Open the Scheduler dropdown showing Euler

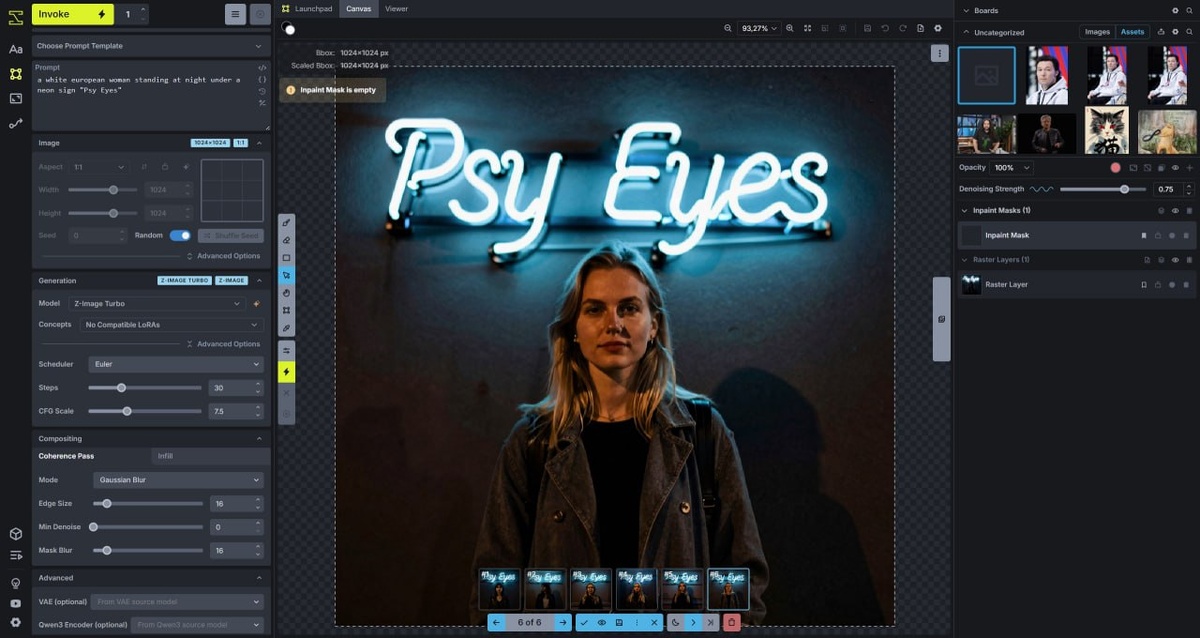[x=176, y=365]
